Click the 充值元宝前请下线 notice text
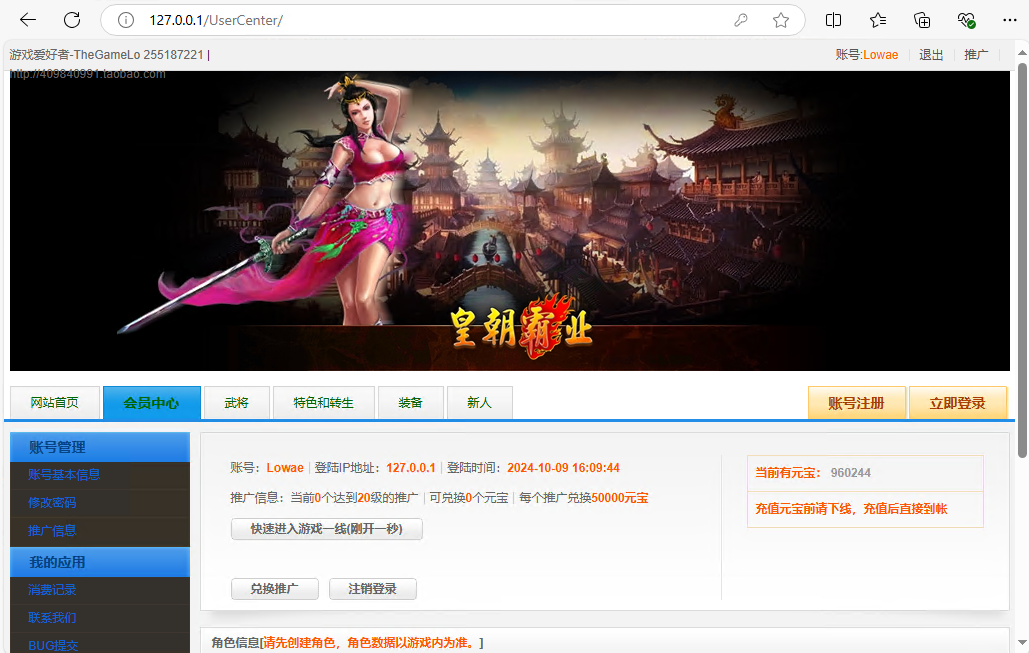This screenshot has width=1029, height=653. (851, 509)
